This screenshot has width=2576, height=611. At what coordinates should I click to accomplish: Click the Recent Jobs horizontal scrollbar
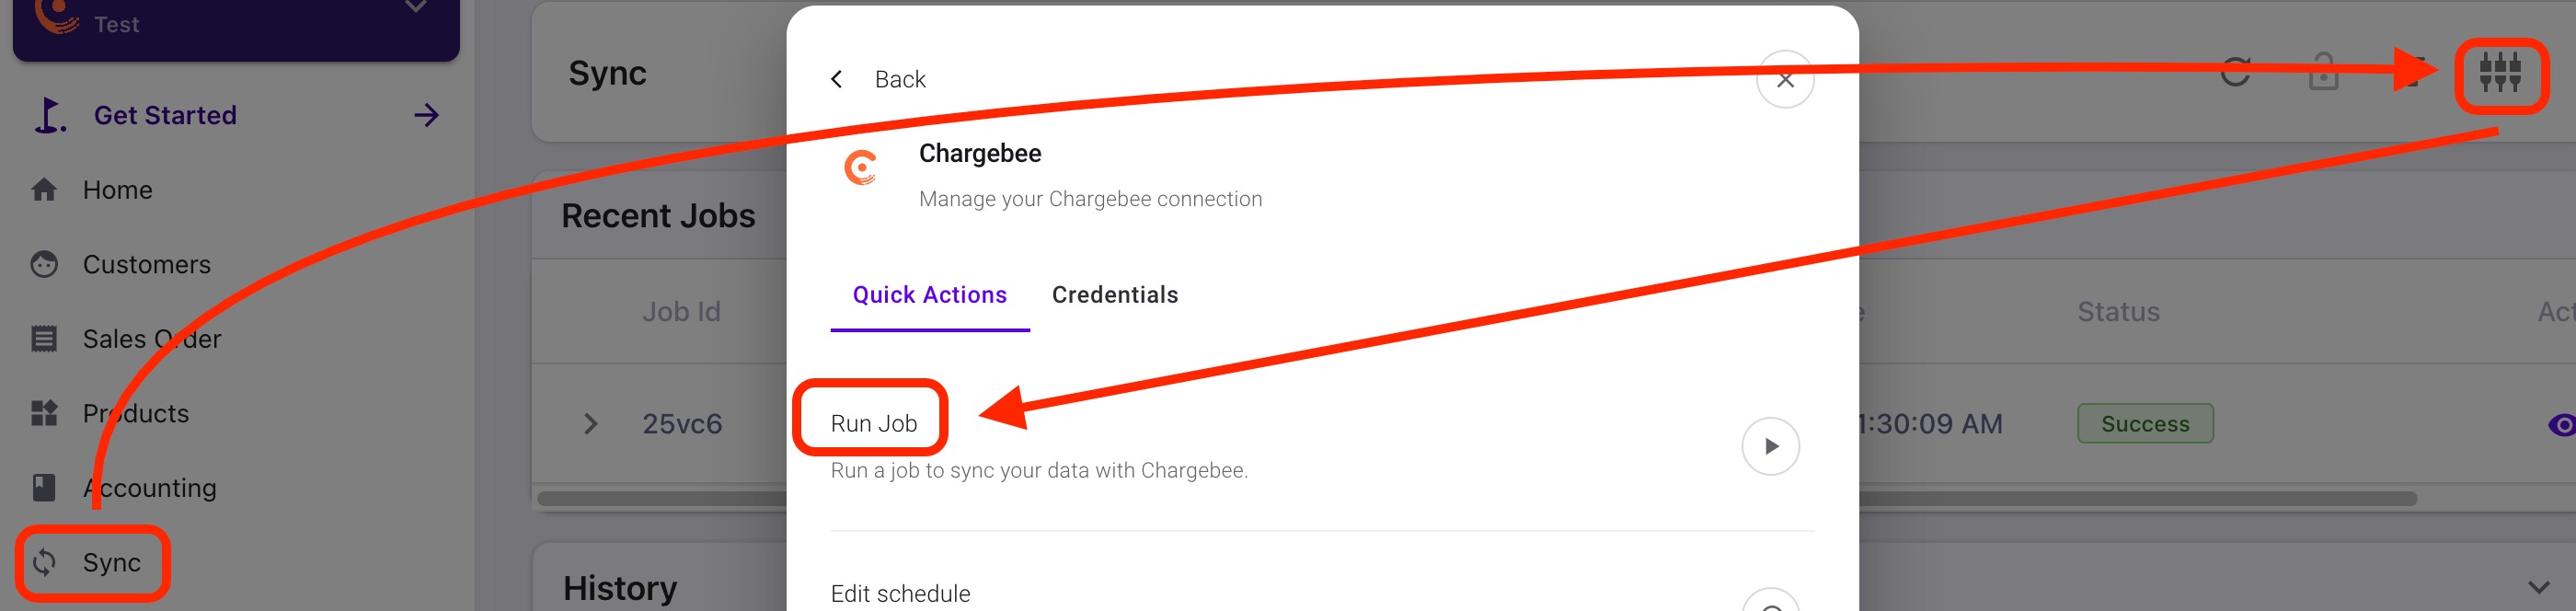coord(2100,498)
